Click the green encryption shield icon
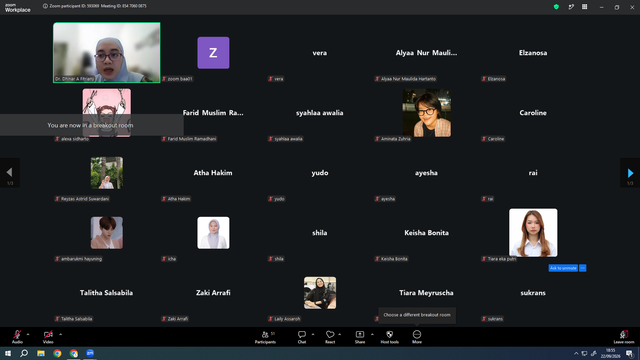The width and height of the screenshot is (640, 360). pos(556,7)
